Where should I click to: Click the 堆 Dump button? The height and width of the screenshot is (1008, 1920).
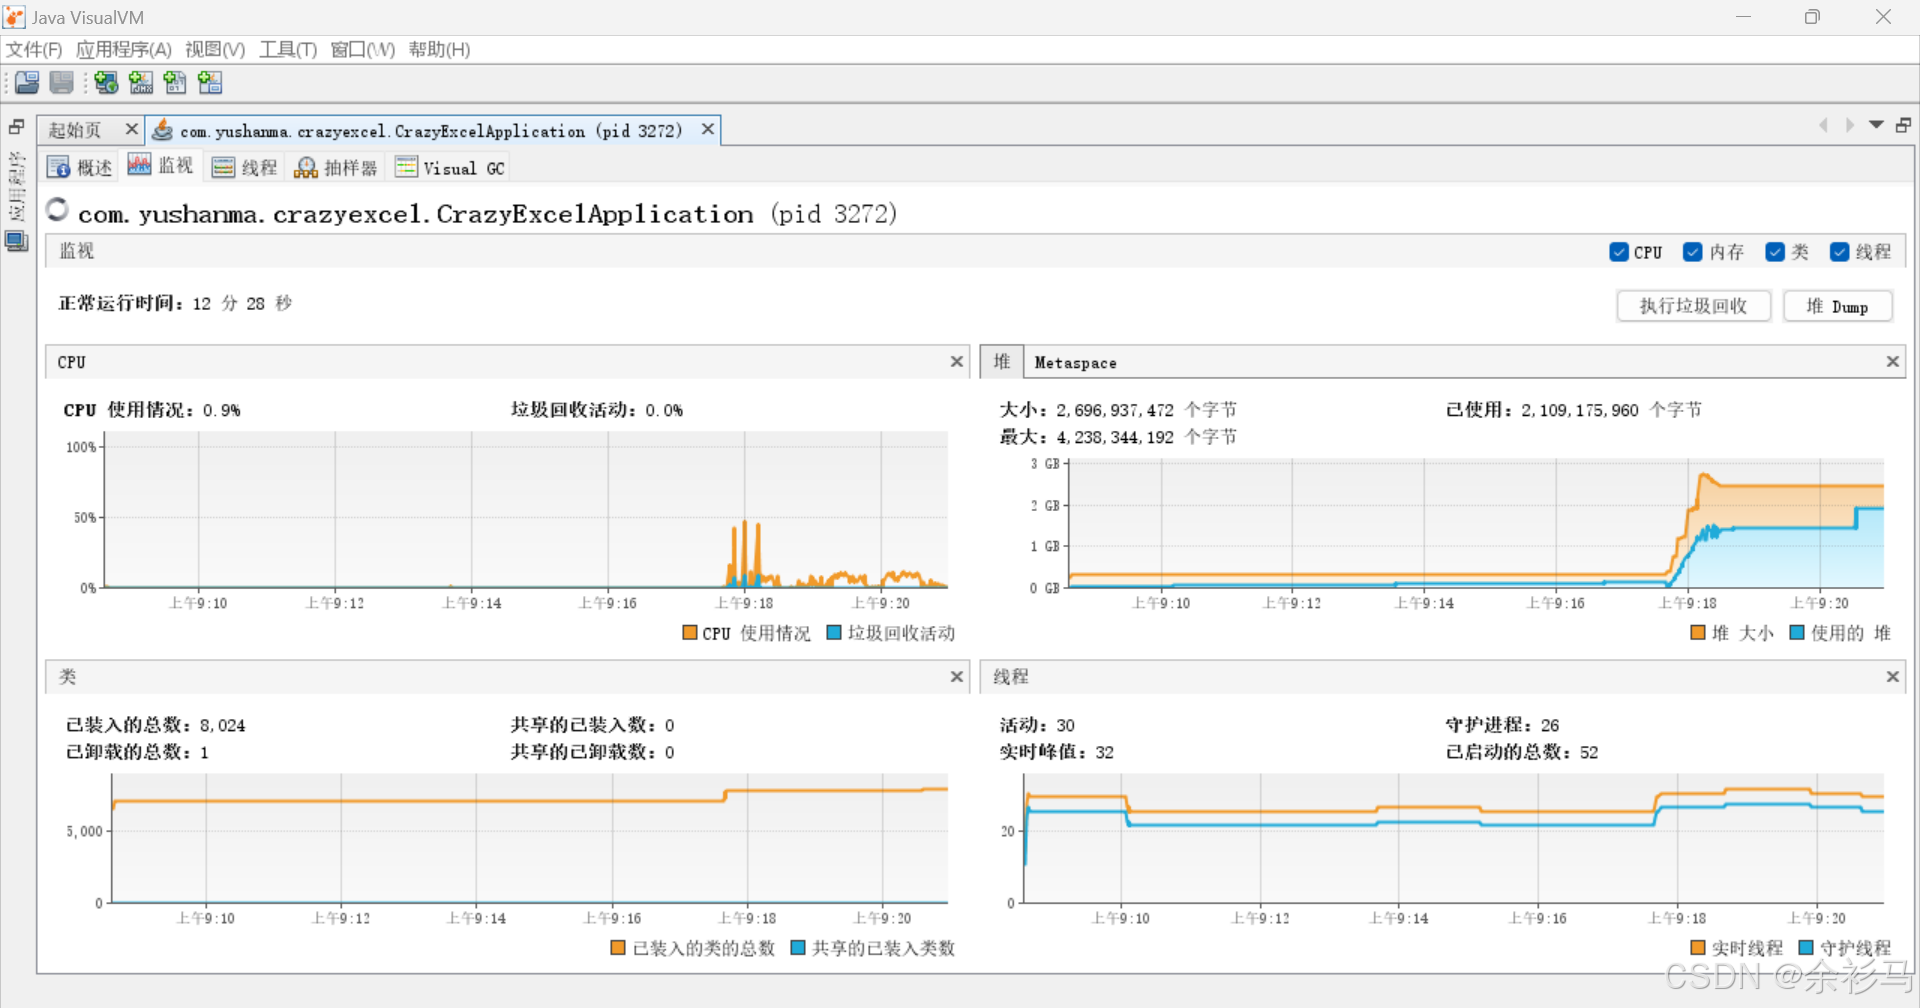[x=1838, y=306]
